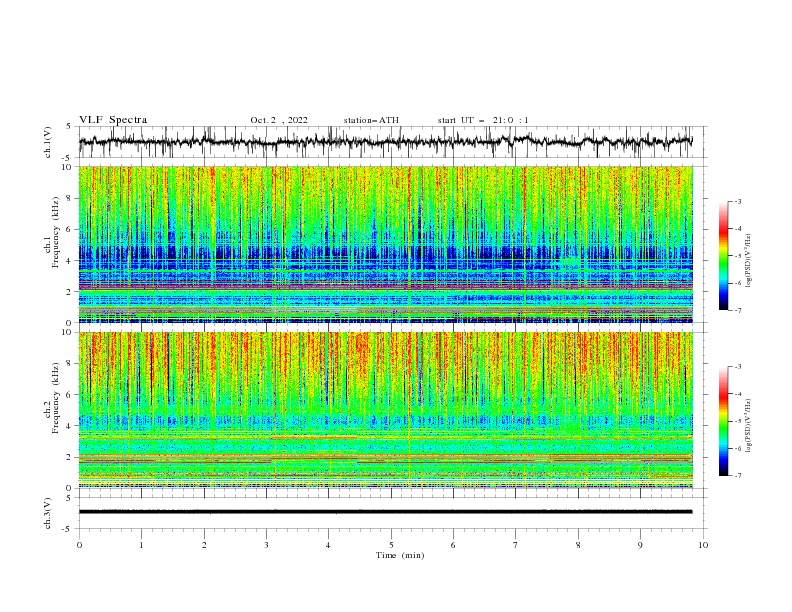The image size is (792, 612).
Task: Click the 'VLF Spectra' title text
Action: 113,120
